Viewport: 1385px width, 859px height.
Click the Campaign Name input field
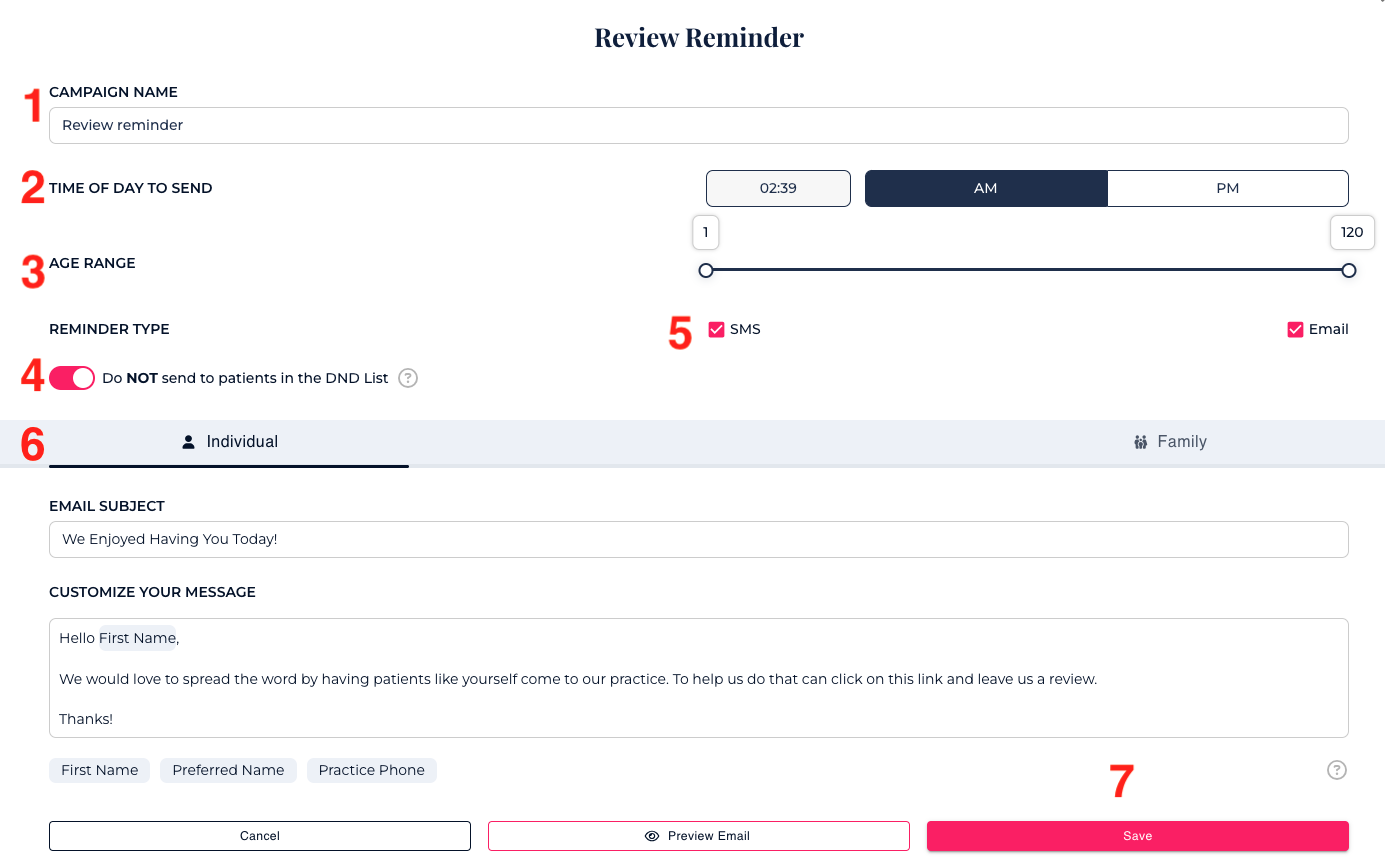pyautogui.click(x=698, y=126)
